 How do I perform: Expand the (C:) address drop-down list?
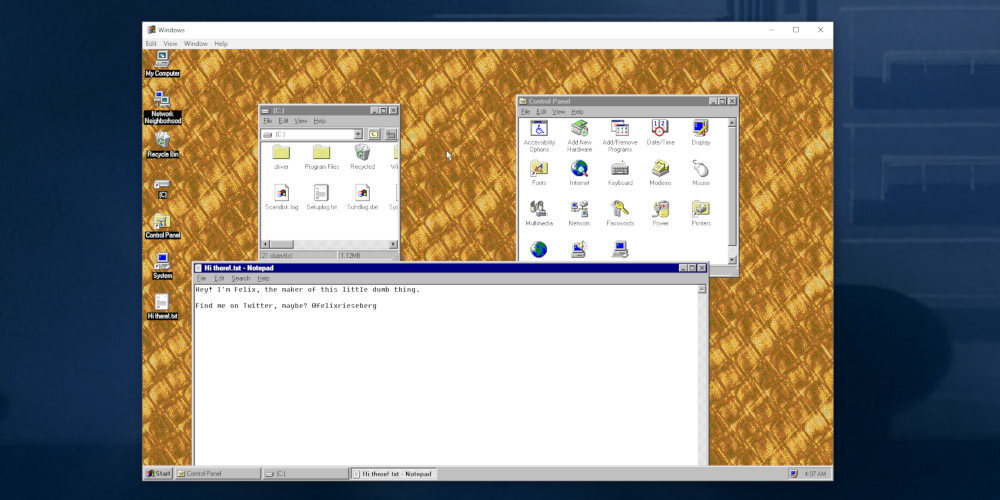click(358, 135)
